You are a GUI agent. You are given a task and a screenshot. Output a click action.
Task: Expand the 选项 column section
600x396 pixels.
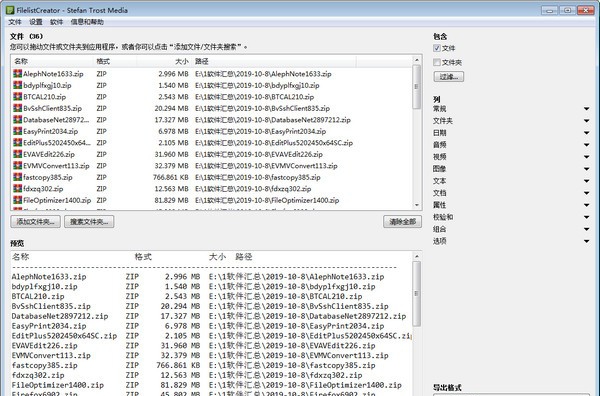tap(586, 241)
